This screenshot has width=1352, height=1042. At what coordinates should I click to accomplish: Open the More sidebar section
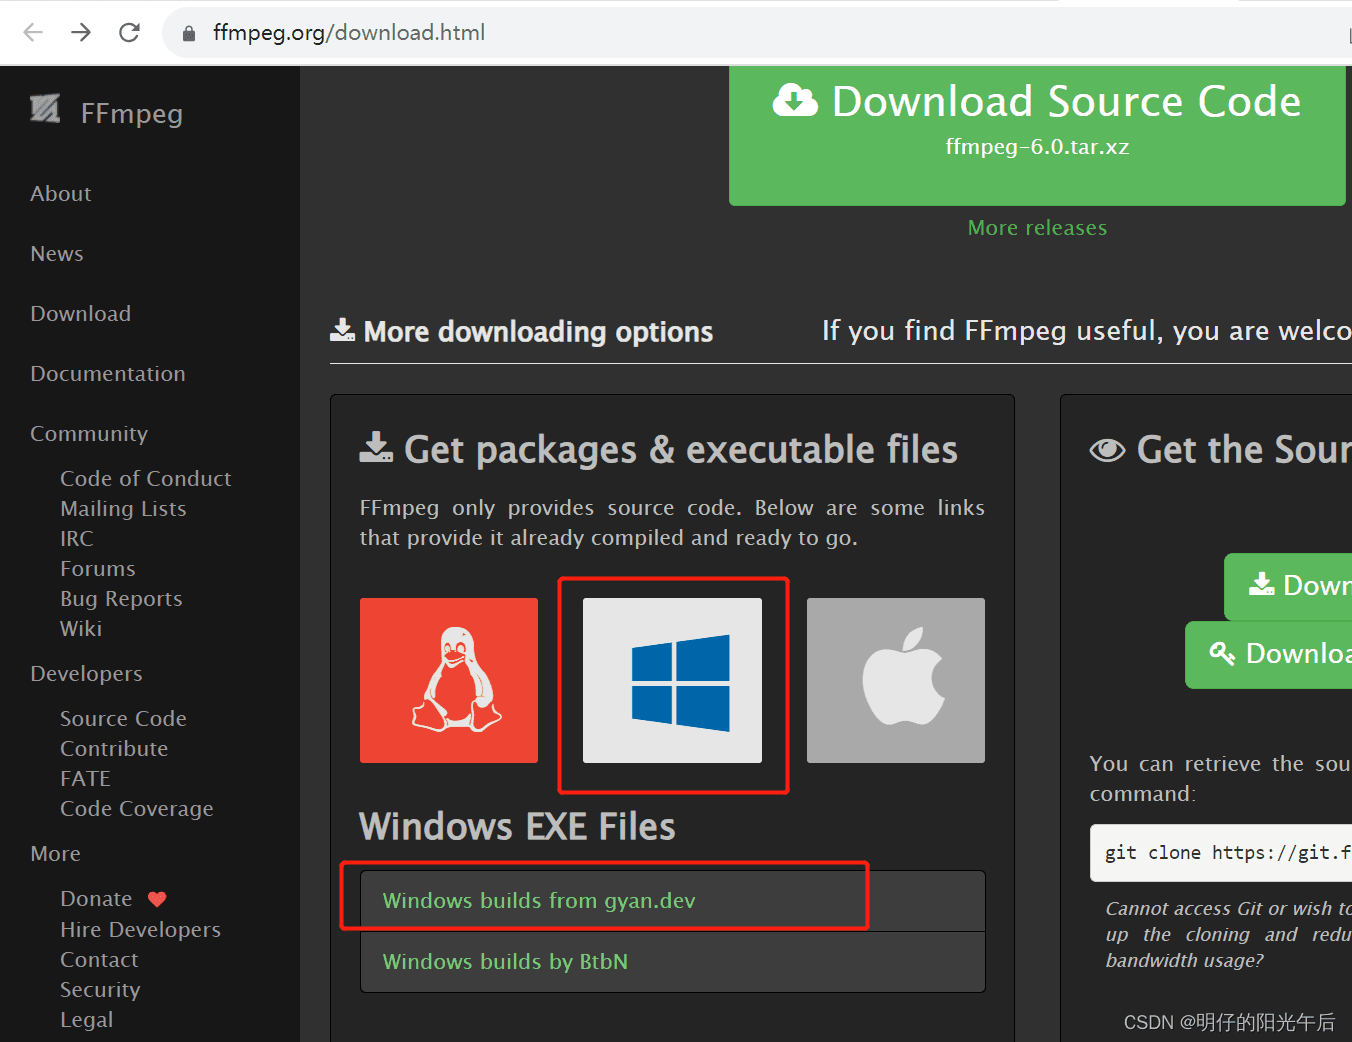point(56,854)
